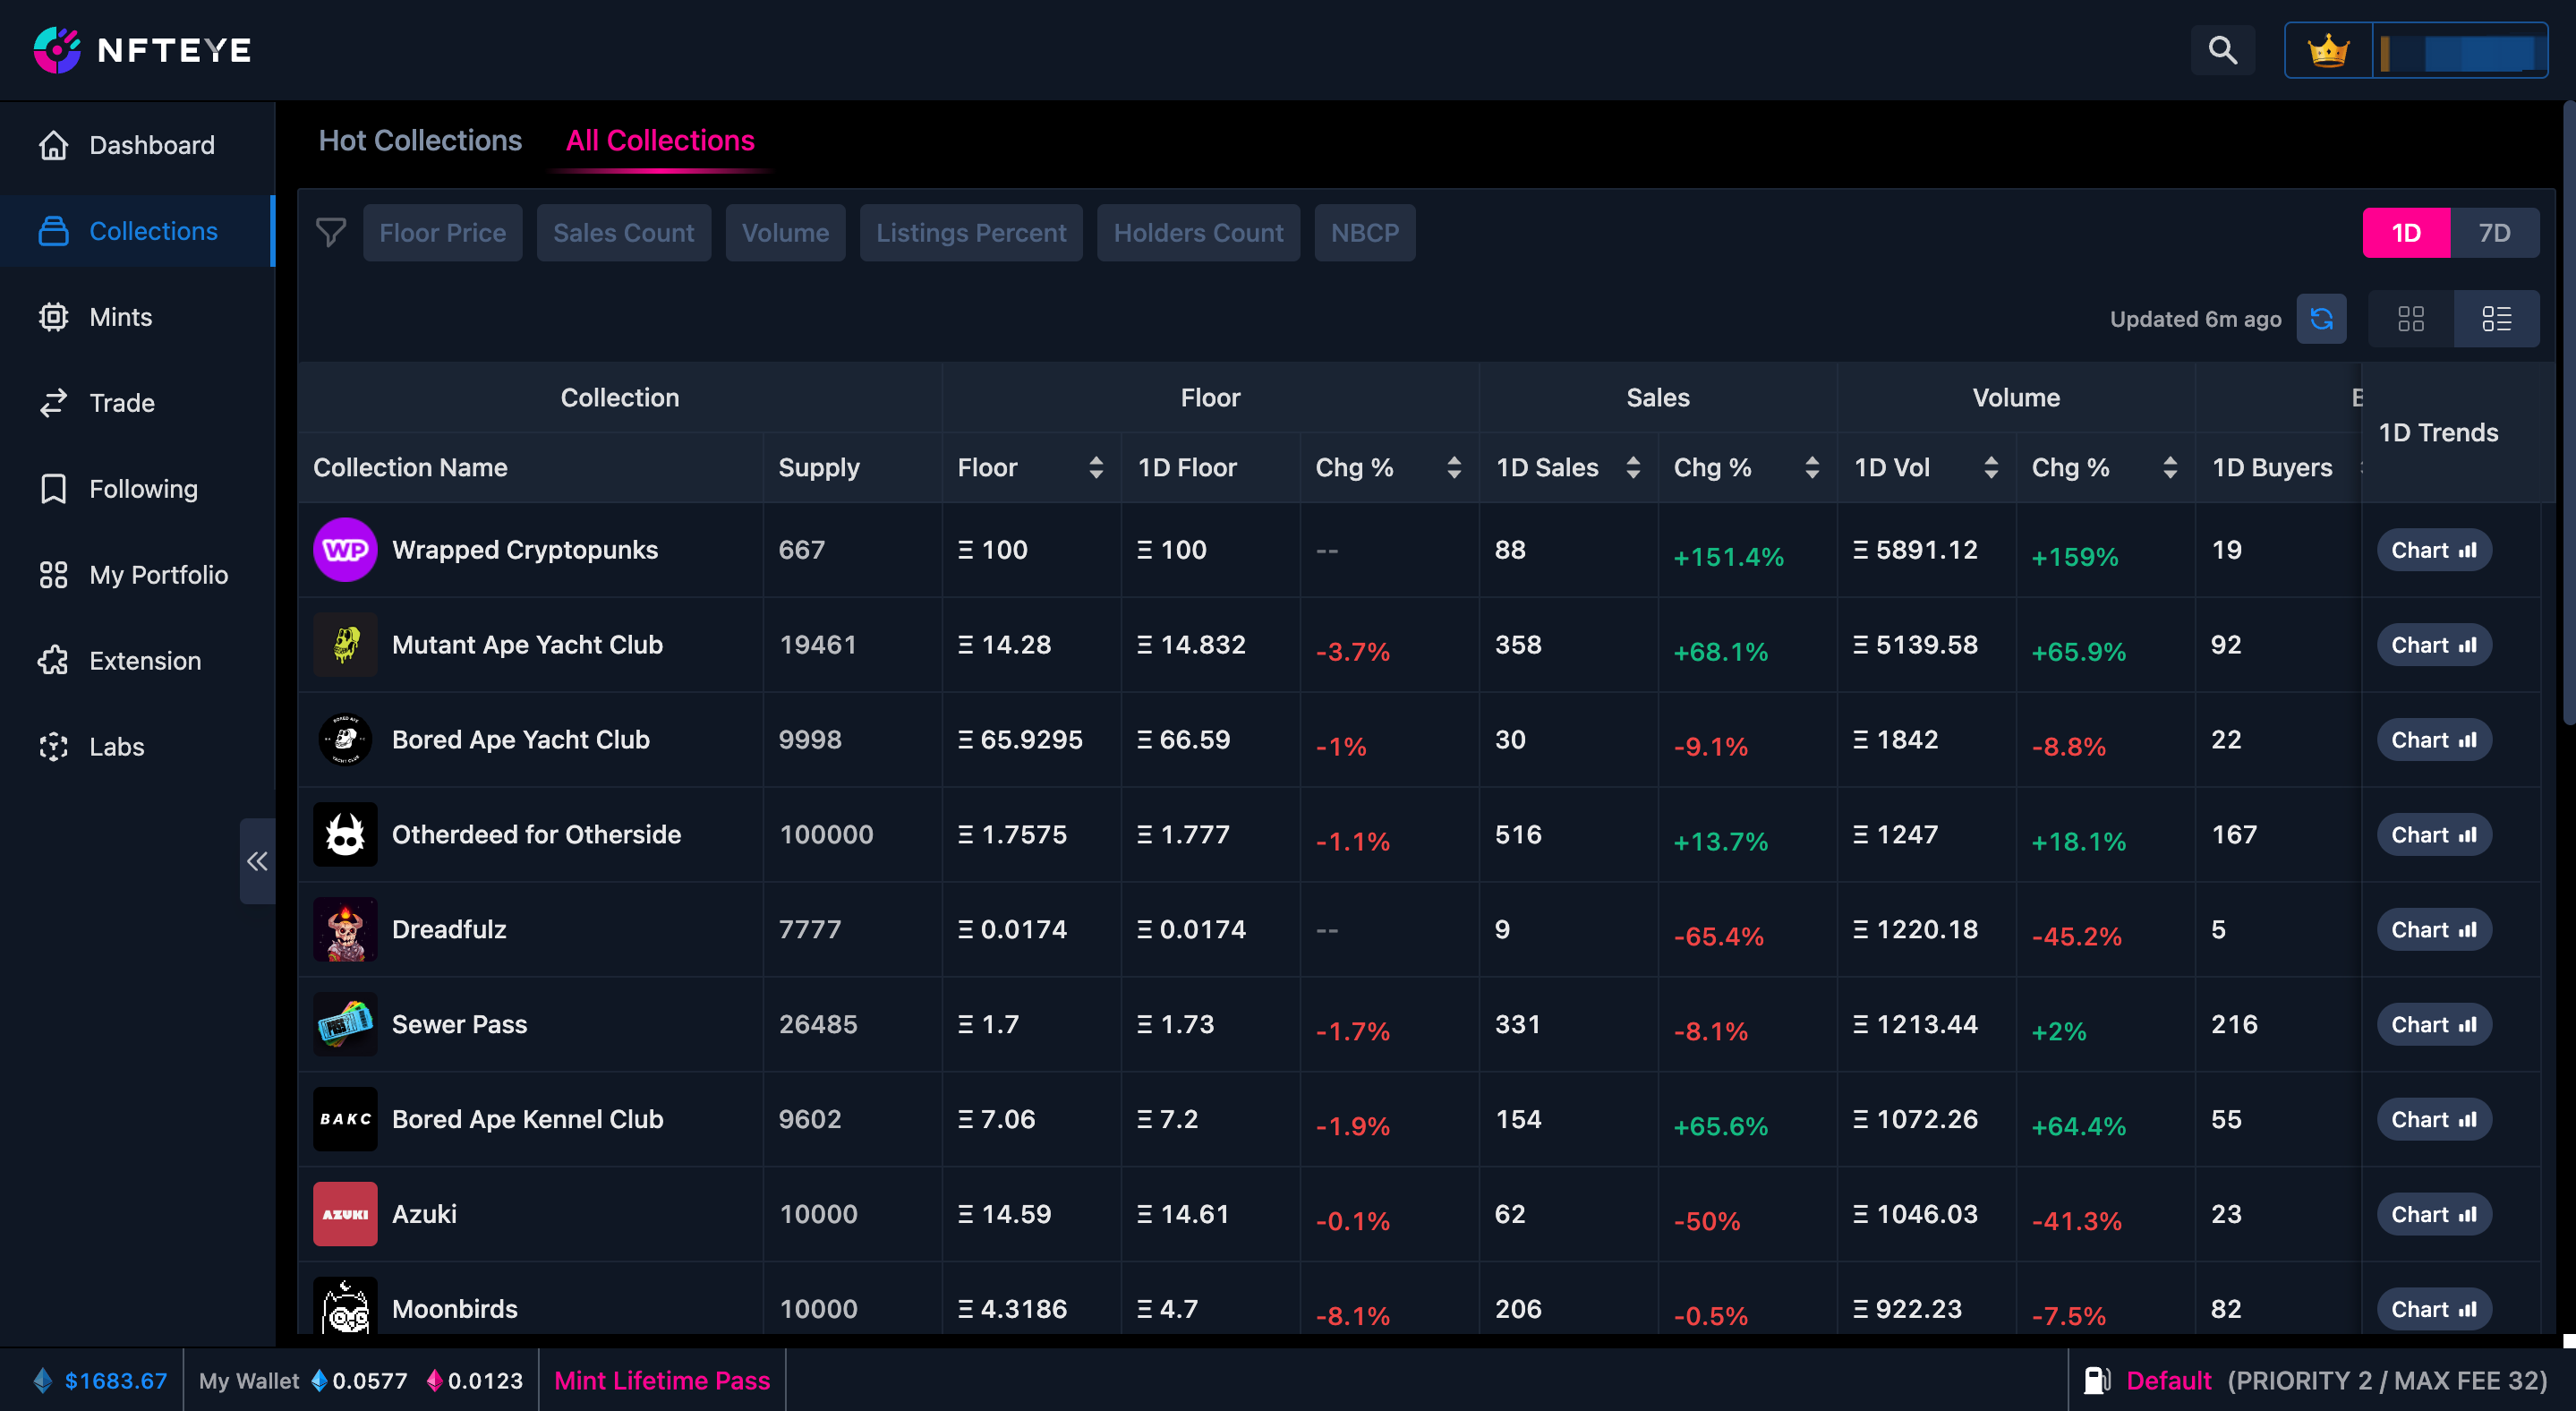Viewport: 2576px width, 1411px height.
Task: Open Mints from the sidebar
Action: pos(120,317)
